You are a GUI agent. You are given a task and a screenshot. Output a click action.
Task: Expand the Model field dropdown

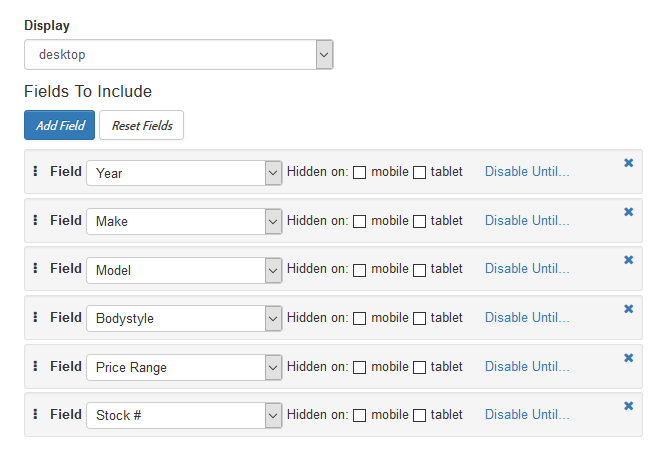(185, 270)
